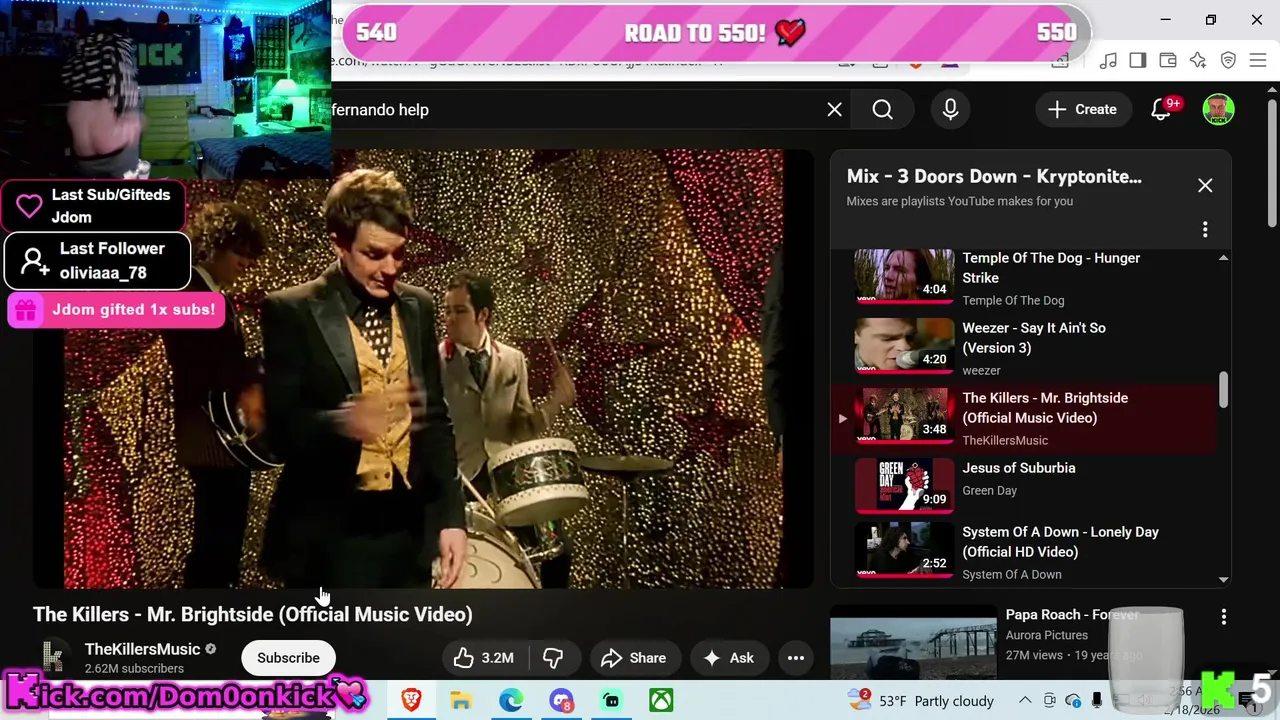Open the weather widget showing 53°F
This screenshot has width=1280, height=720.
(920, 701)
